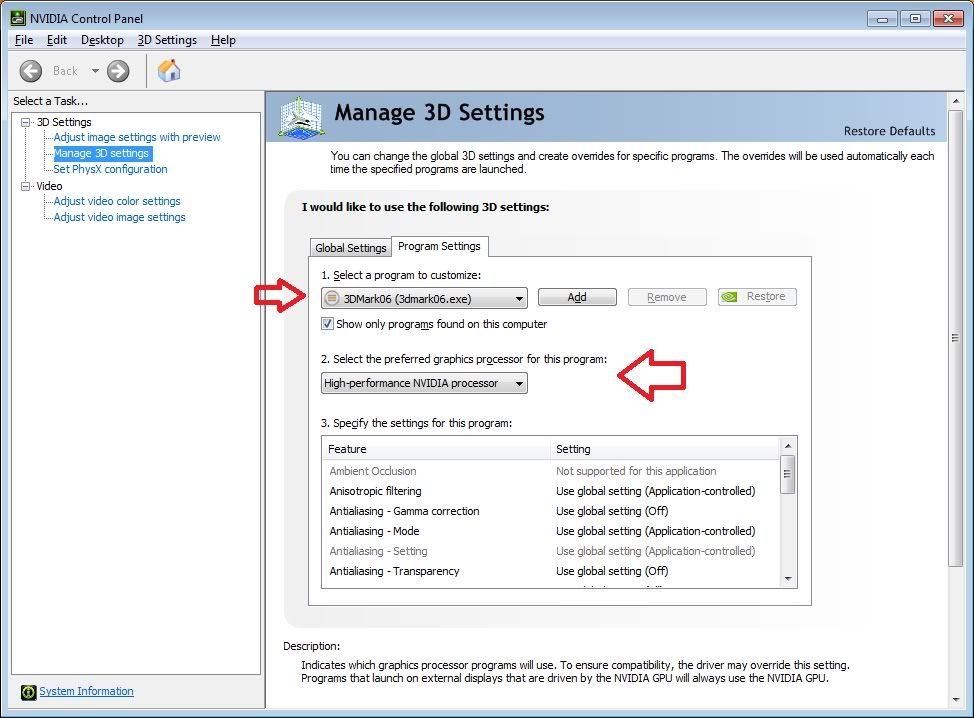The width and height of the screenshot is (974, 718).
Task: Open the program selection dropdown 3DMark06
Action: tap(424, 298)
